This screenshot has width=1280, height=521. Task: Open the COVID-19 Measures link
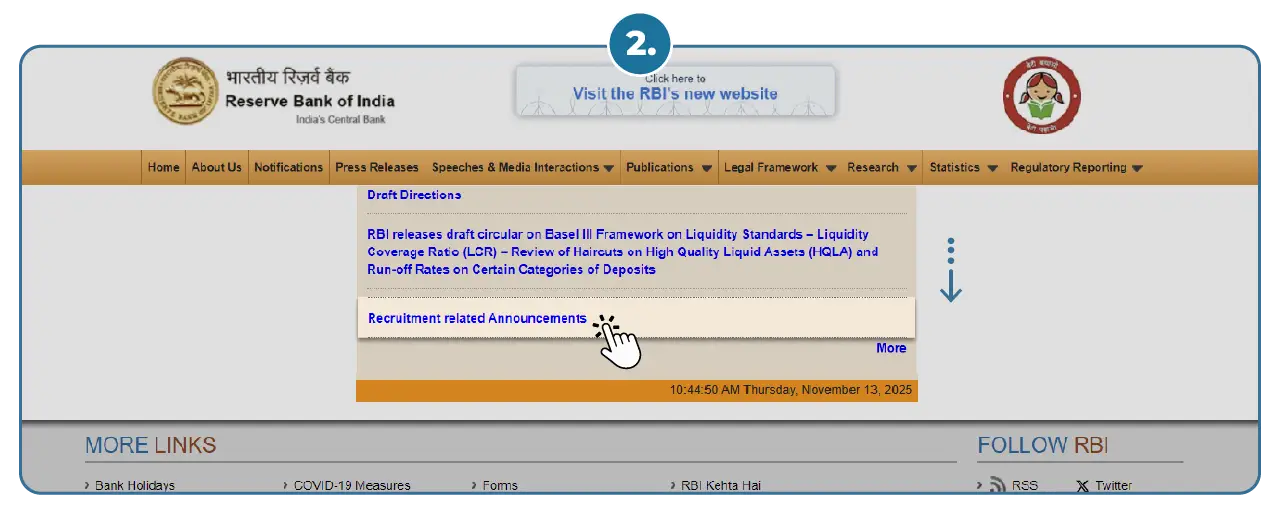352,486
